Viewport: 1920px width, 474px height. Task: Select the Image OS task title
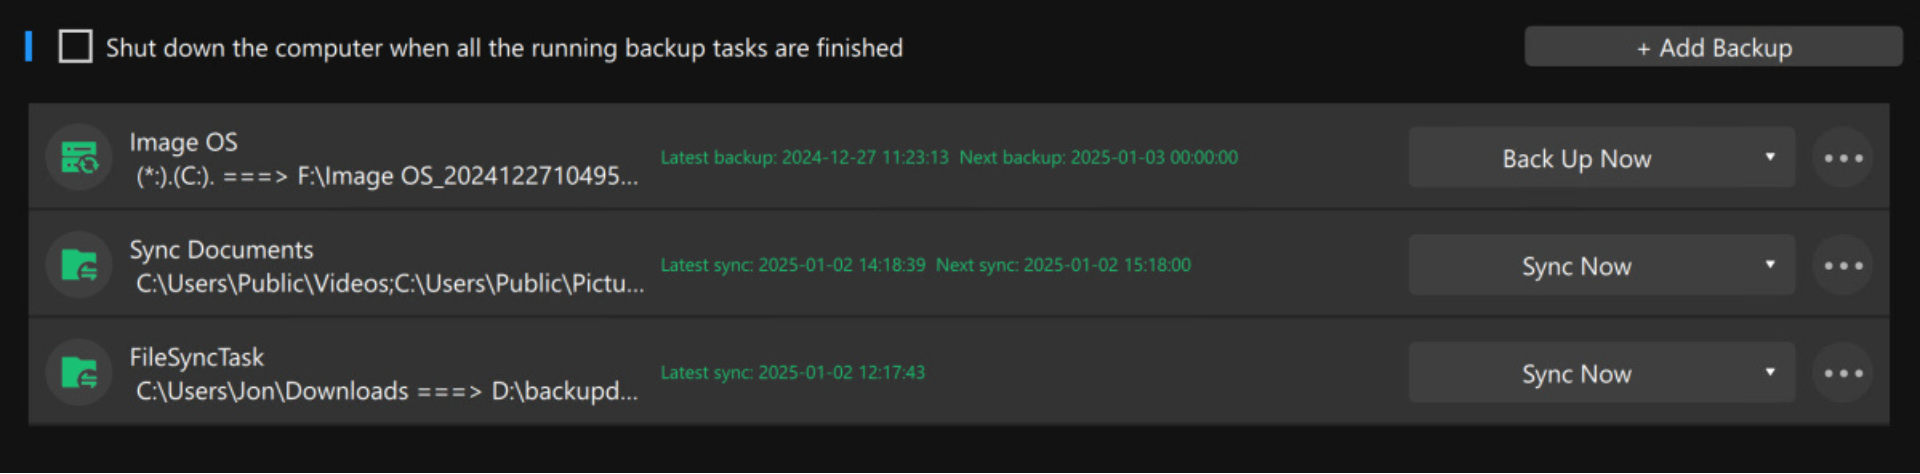tap(184, 142)
